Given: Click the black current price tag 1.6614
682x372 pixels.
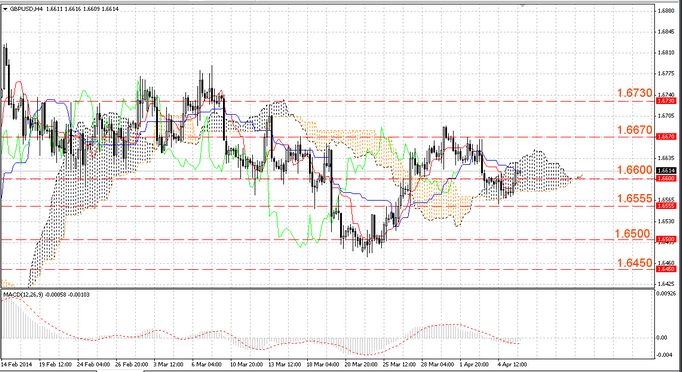Looking at the screenshot, I should pyautogui.click(x=665, y=171).
